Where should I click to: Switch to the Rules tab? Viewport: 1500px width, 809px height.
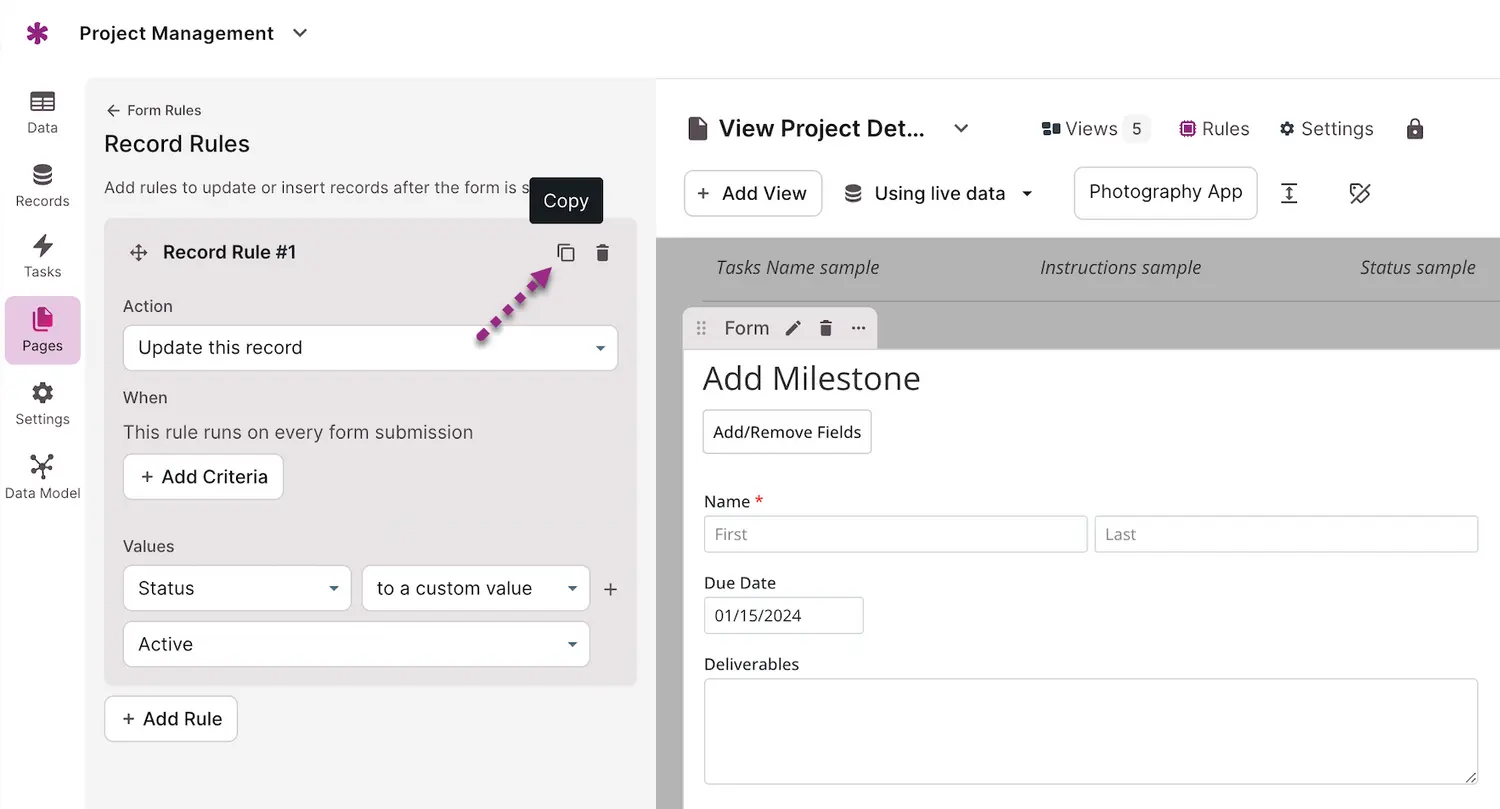click(1214, 129)
